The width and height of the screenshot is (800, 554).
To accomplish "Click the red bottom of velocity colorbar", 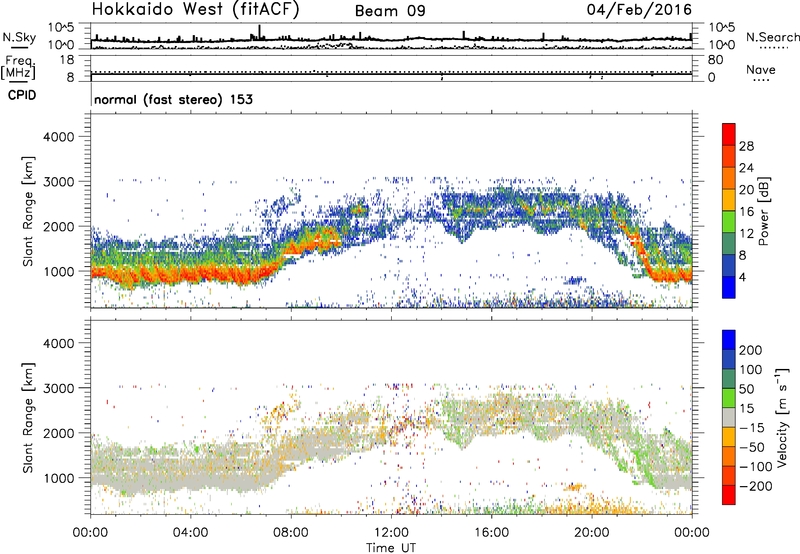I will 729,495.
